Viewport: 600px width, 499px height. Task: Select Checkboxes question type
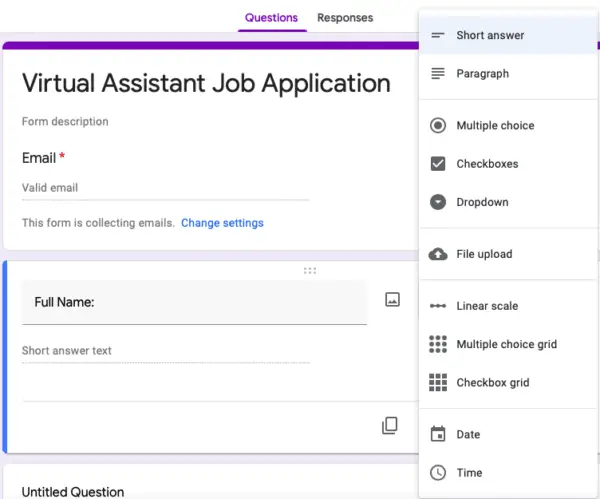pos(487,164)
